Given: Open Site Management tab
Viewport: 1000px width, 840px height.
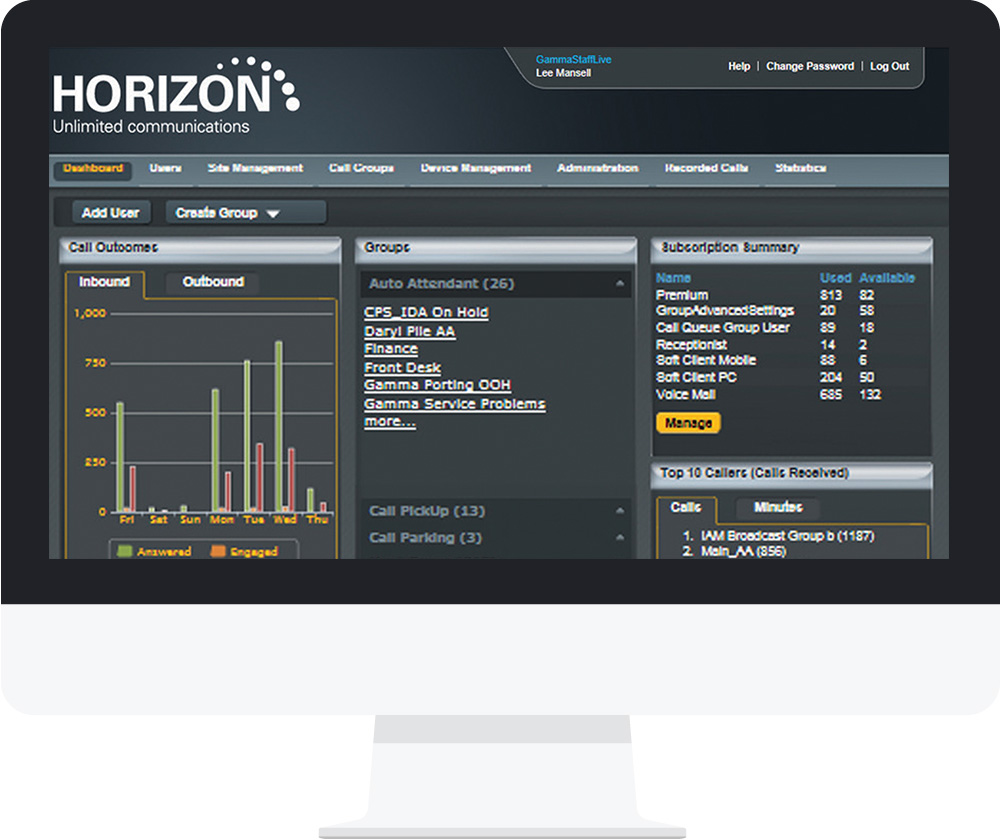Looking at the screenshot, I should (x=255, y=168).
